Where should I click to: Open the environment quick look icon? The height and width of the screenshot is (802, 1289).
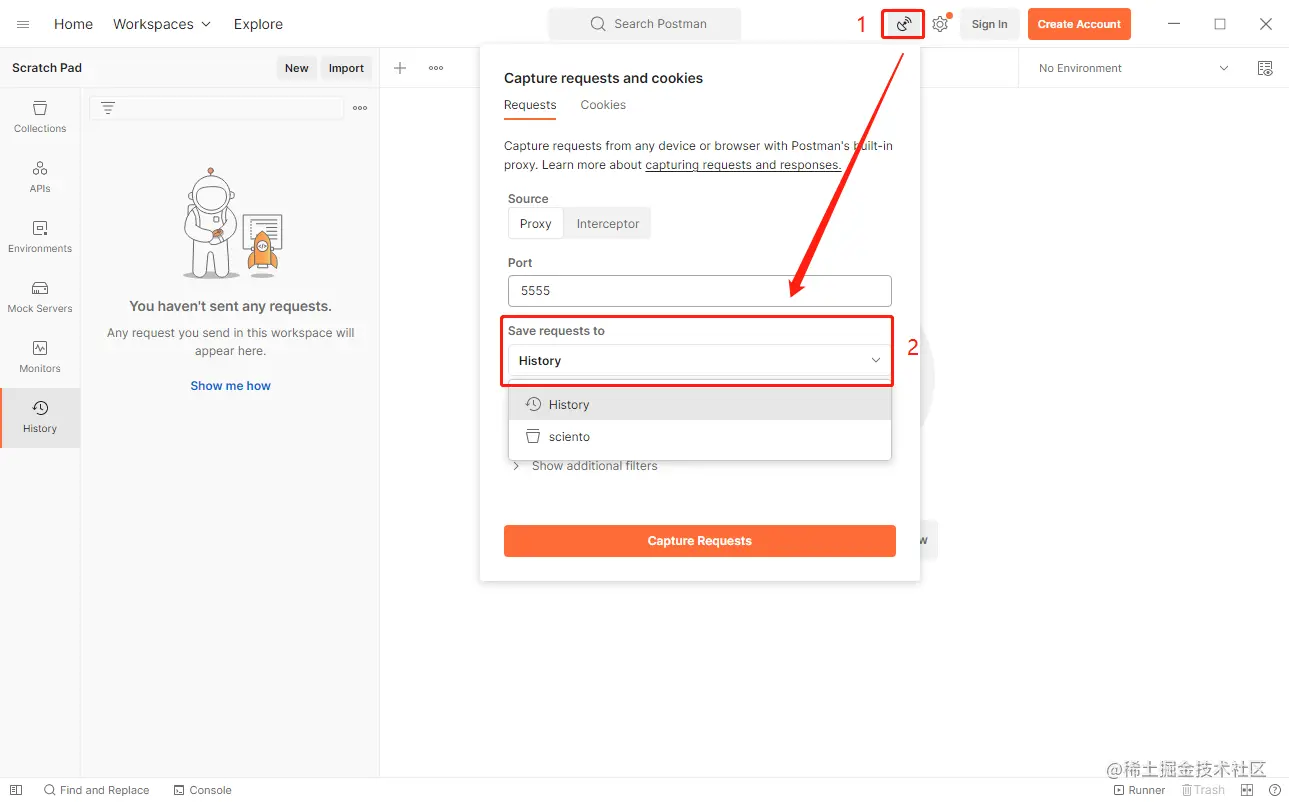(x=1265, y=68)
